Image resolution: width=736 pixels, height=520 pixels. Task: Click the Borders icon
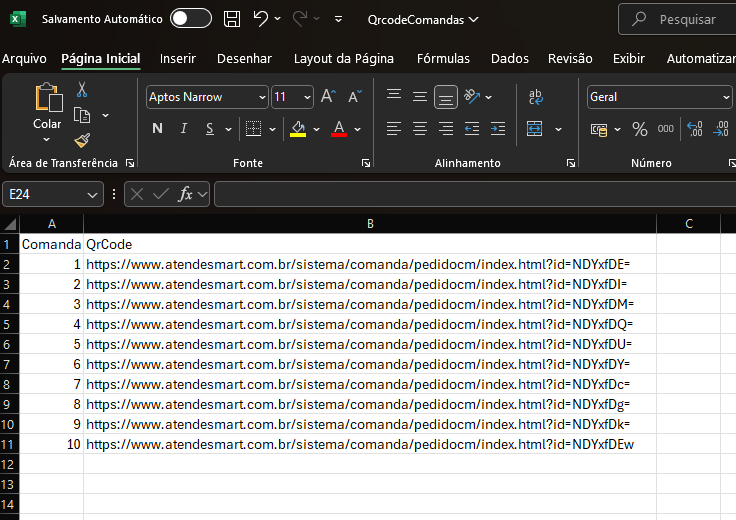point(253,129)
